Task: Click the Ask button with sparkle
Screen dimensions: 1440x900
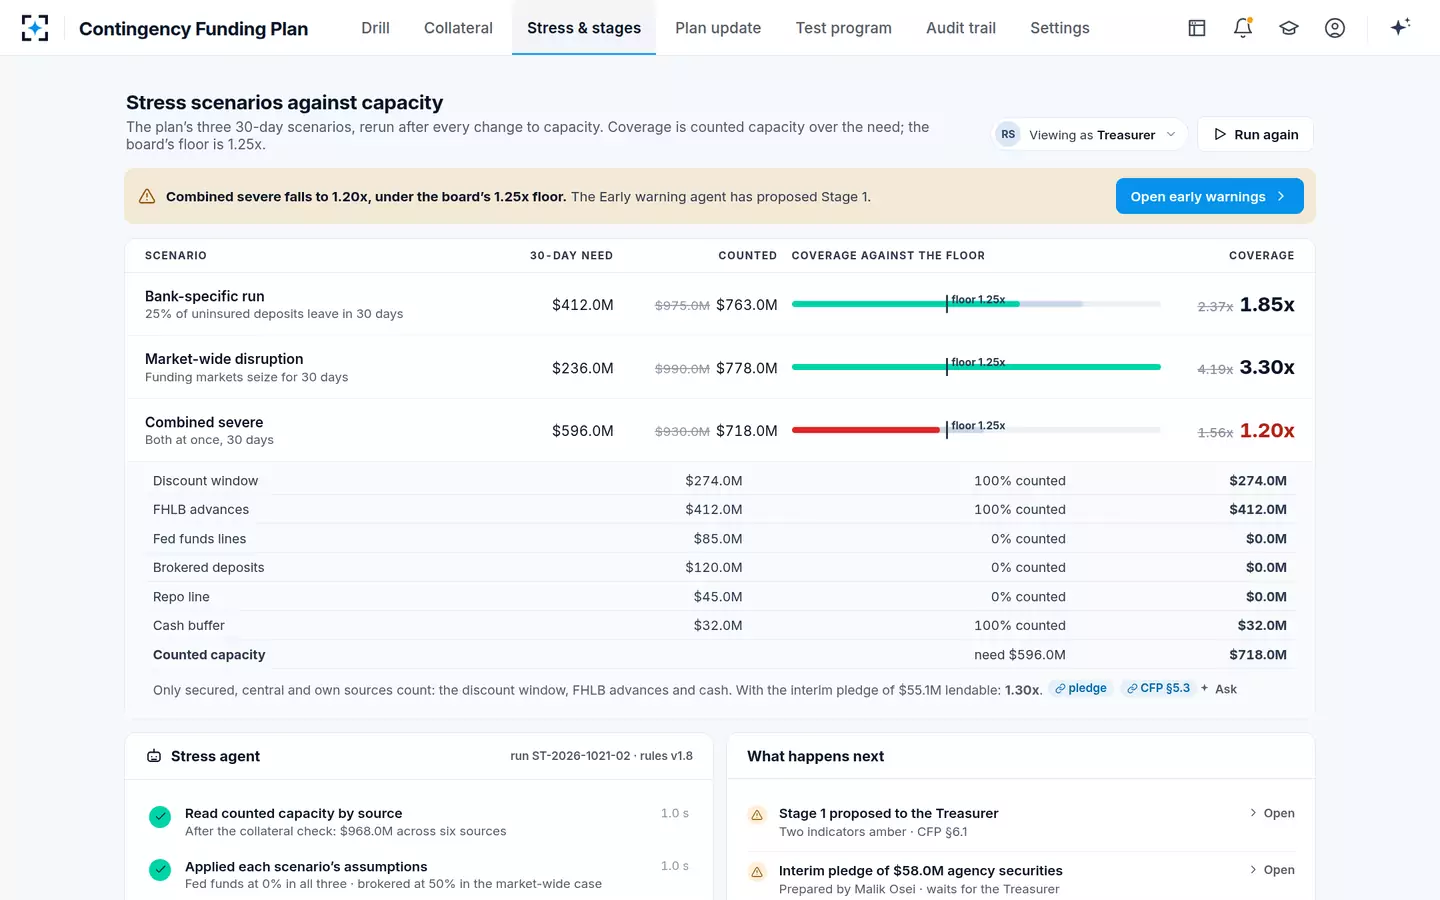Action: pos(1219,689)
